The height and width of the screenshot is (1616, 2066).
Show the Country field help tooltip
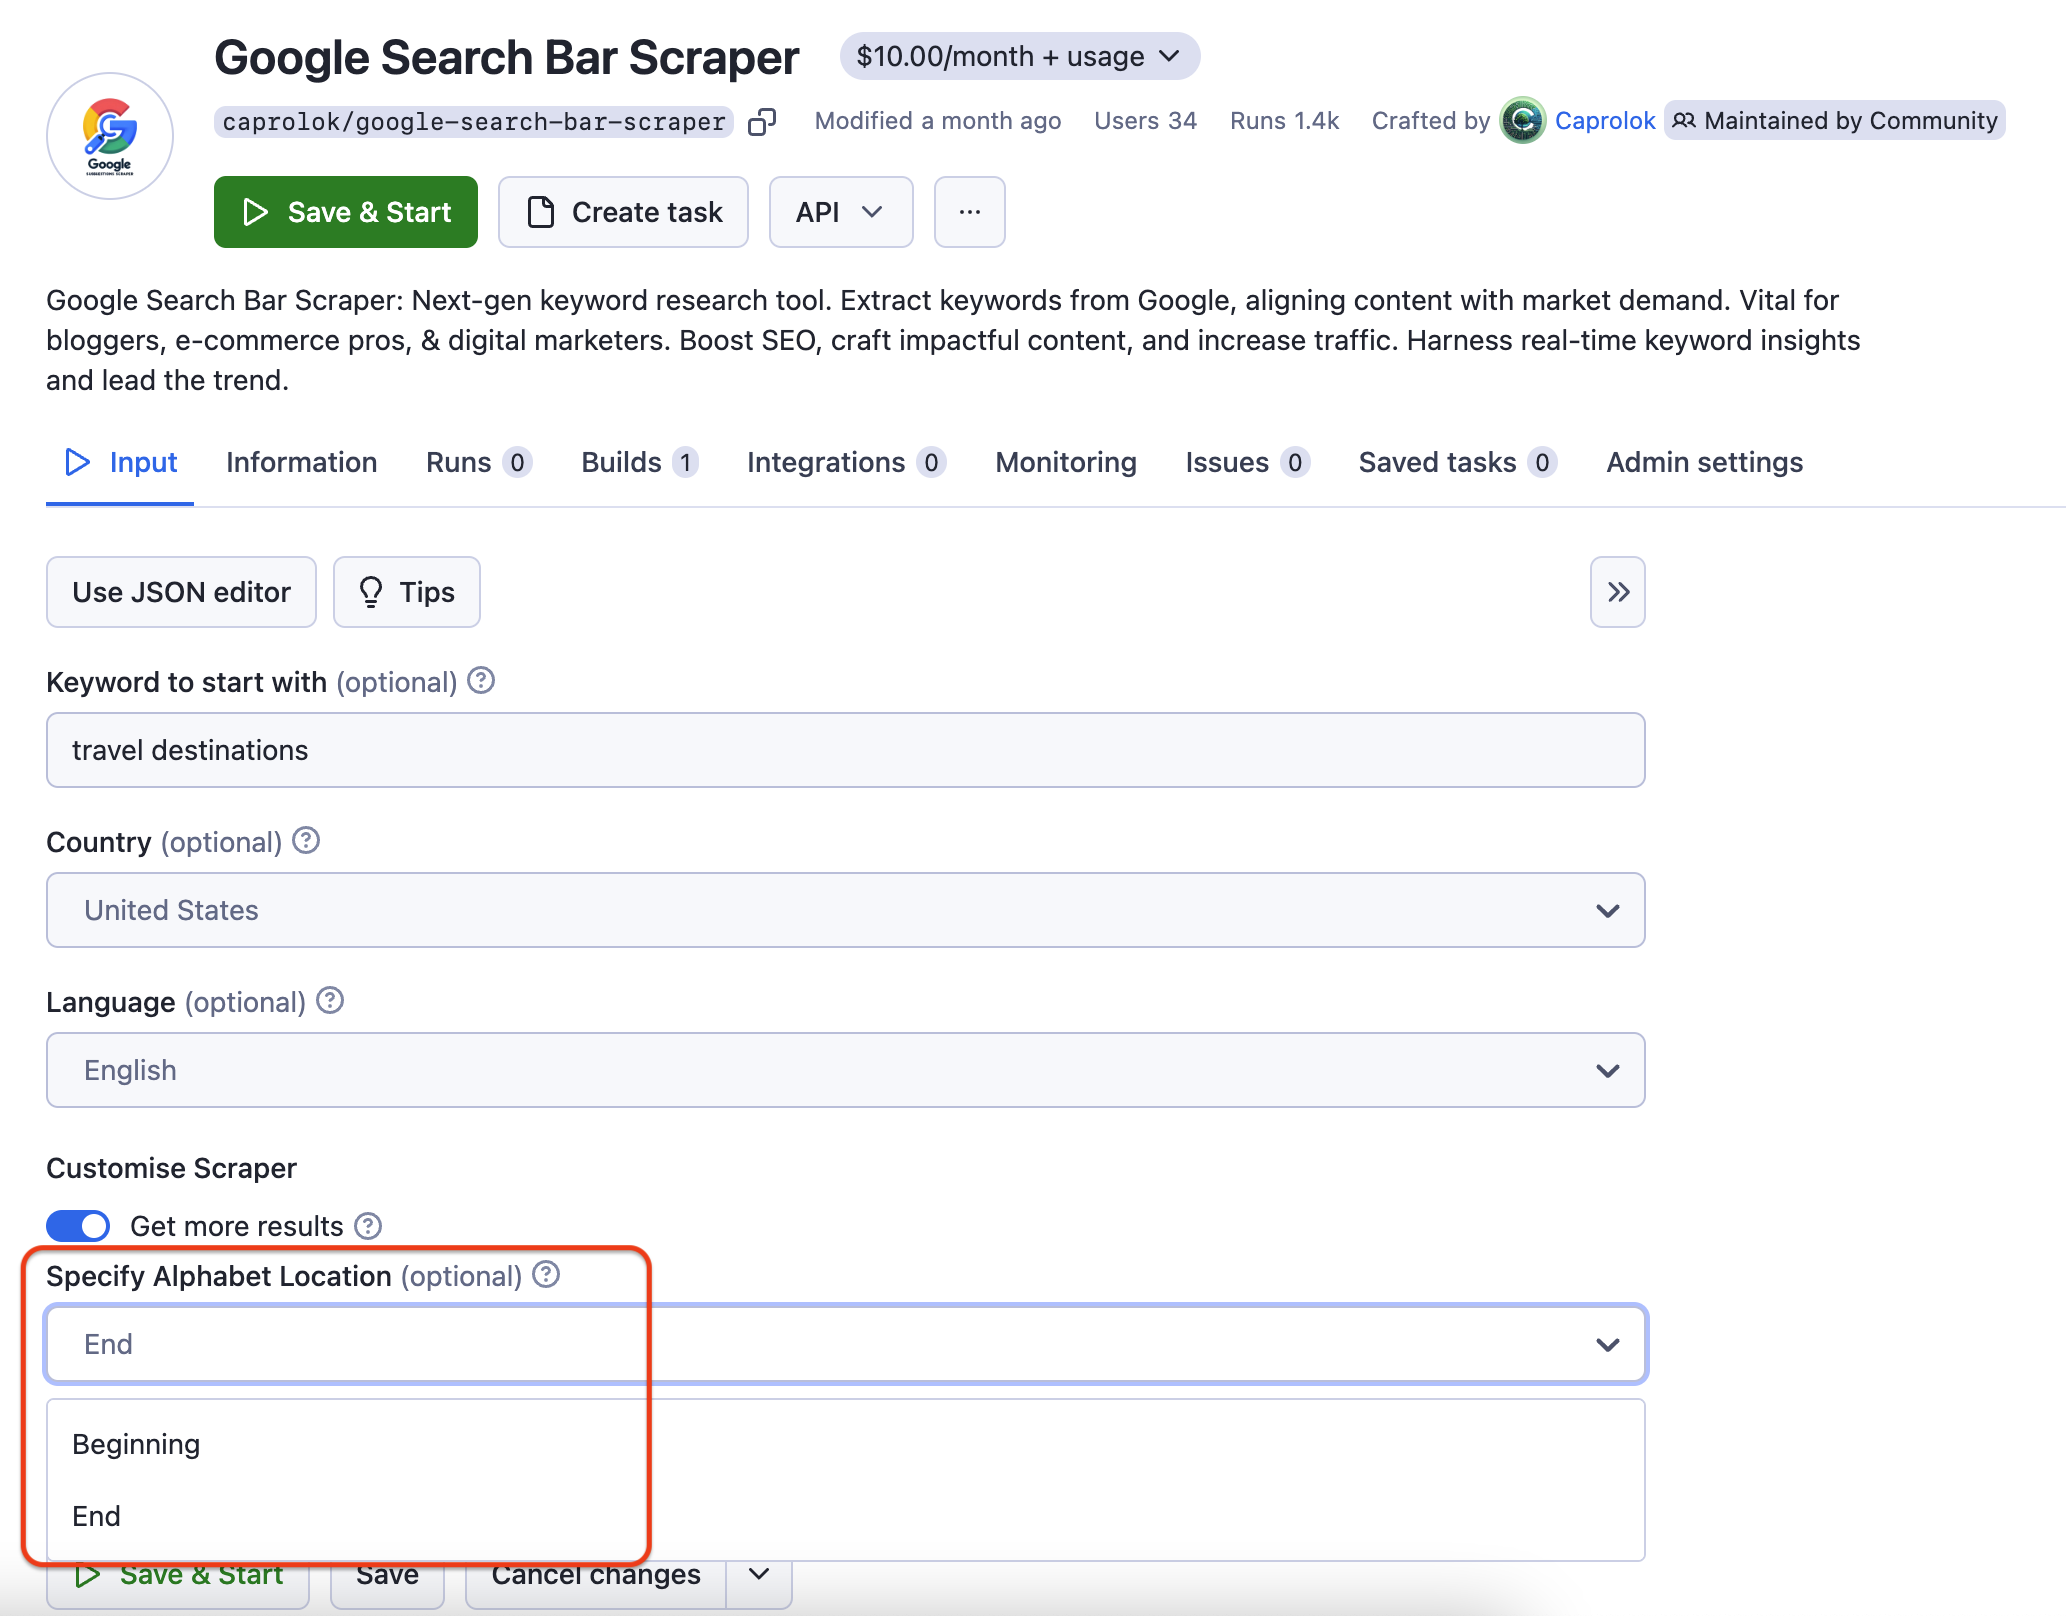point(306,841)
